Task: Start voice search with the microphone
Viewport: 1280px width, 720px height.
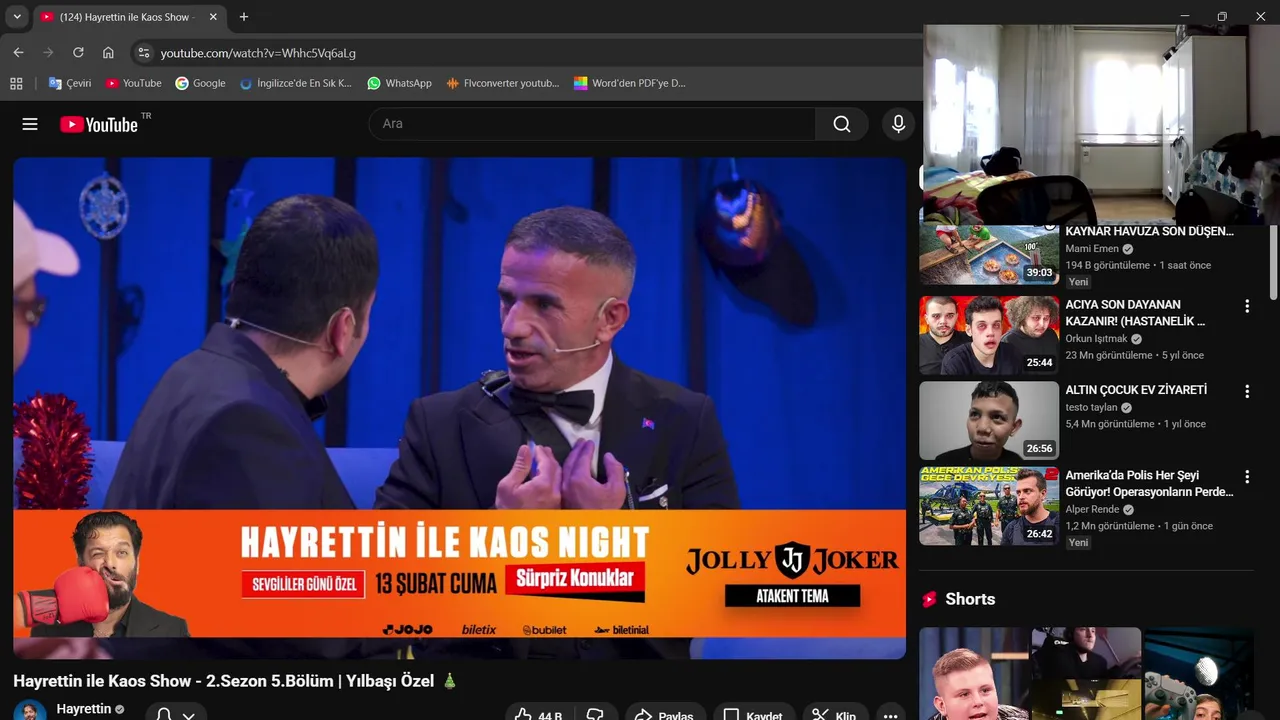Action: [x=898, y=124]
